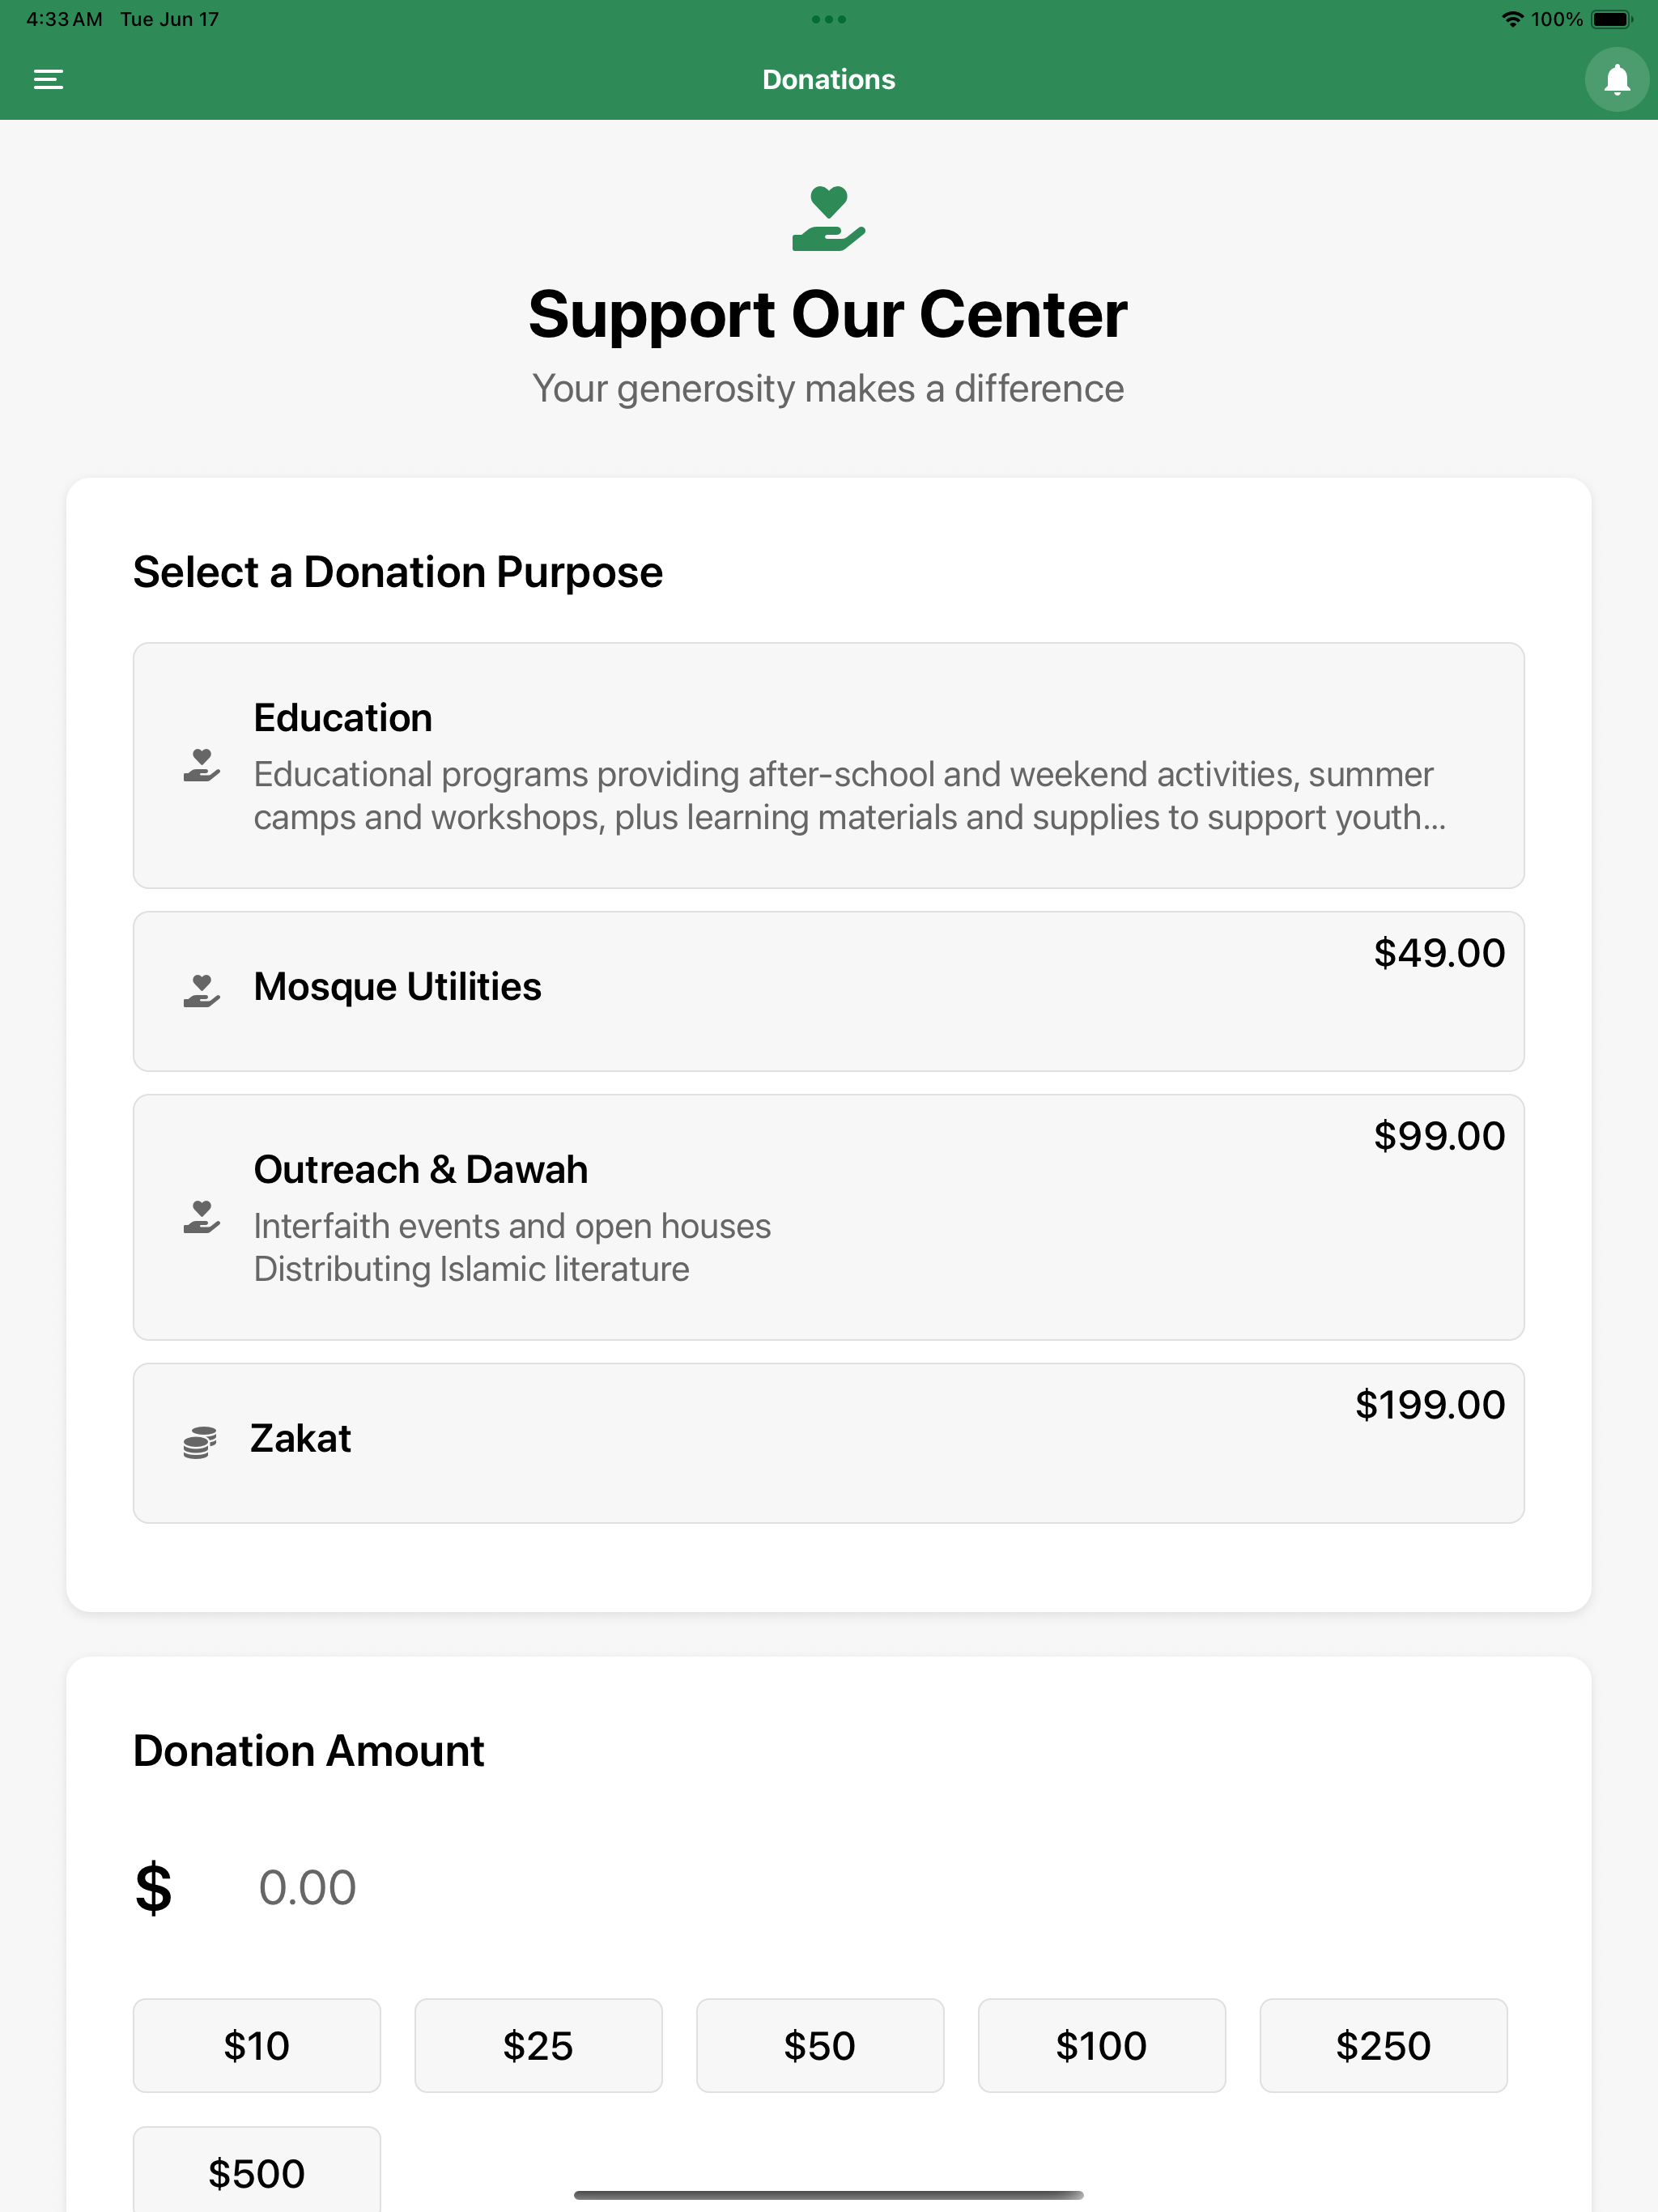The width and height of the screenshot is (1658, 2212).
Task: Select Mosque Utilities donation purpose
Action: (828, 991)
